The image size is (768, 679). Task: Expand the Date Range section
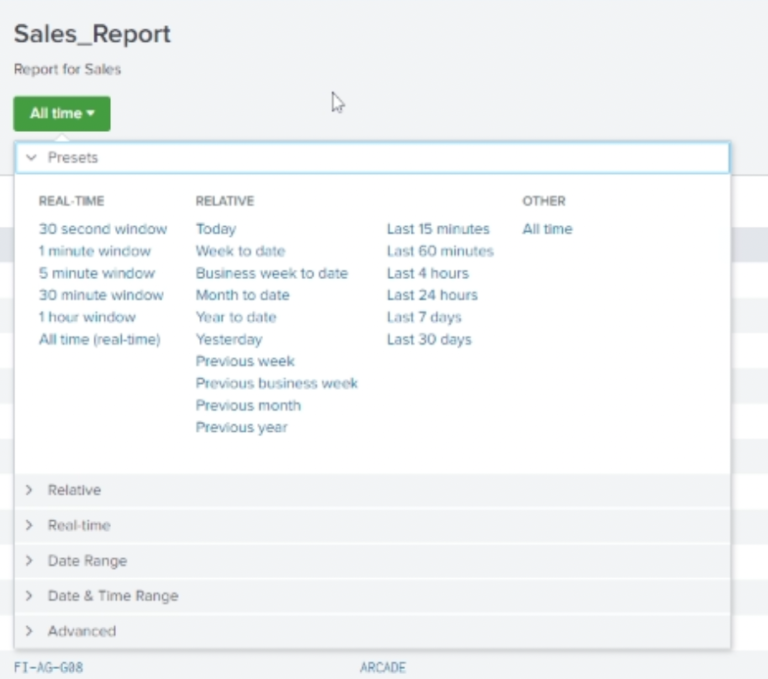pyautogui.click(x=372, y=561)
